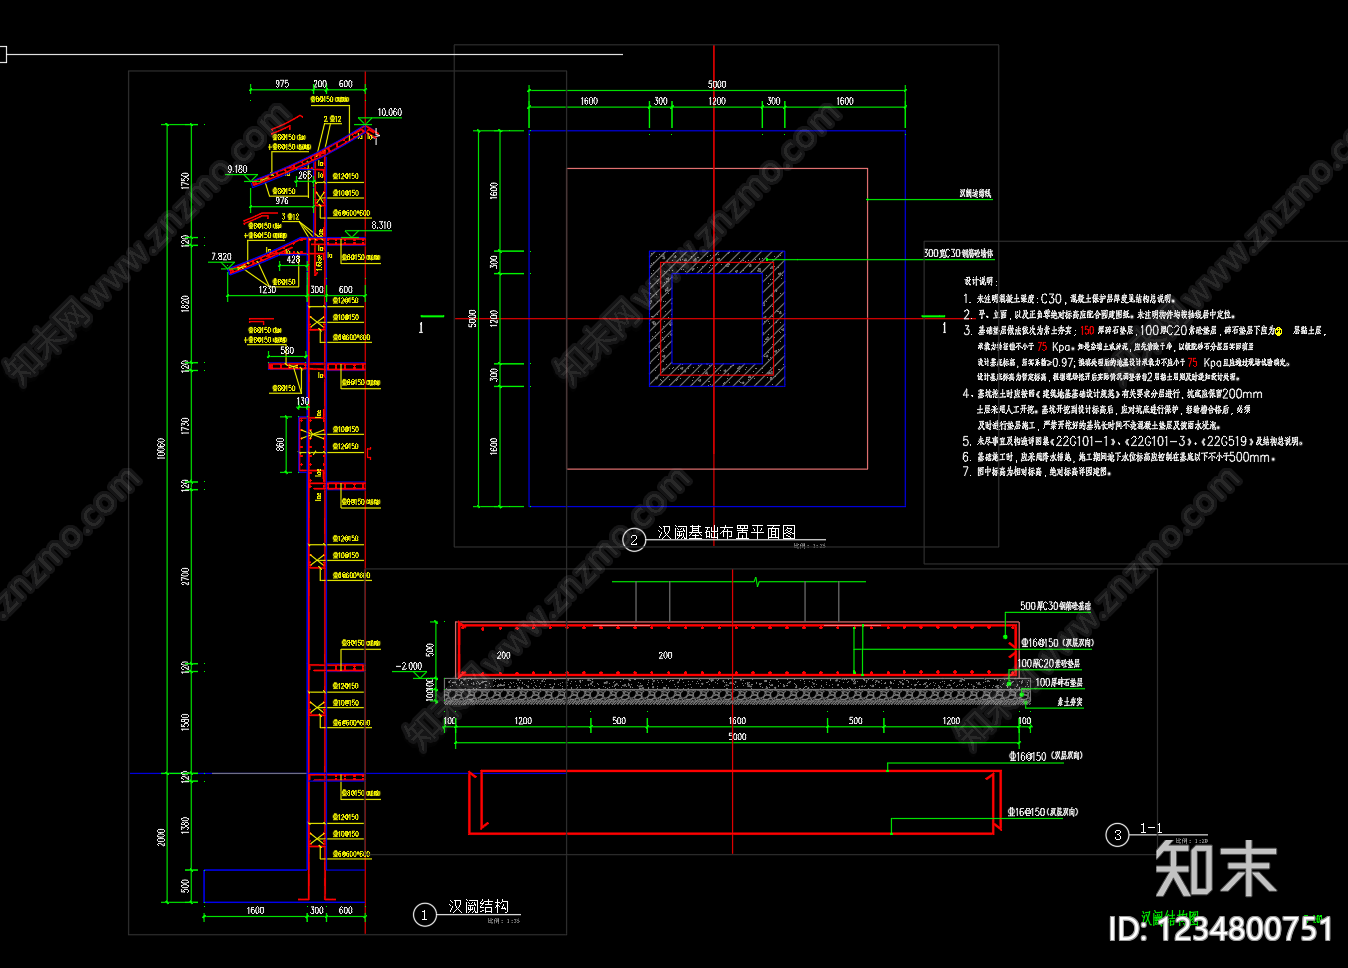1348x968 pixels.
Task: Select the elevation mark "7.820"
Action: (x=221, y=257)
